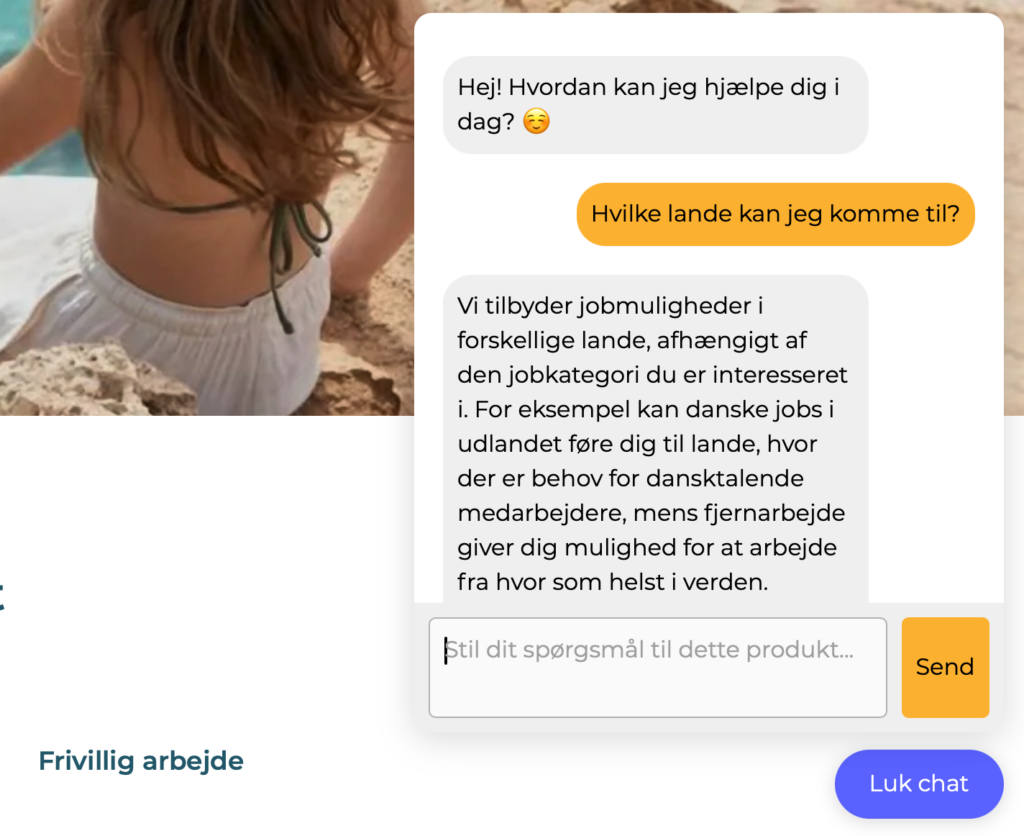Click the orange user message bubble
Viewport: 1024px width, 836px height.
pos(775,214)
